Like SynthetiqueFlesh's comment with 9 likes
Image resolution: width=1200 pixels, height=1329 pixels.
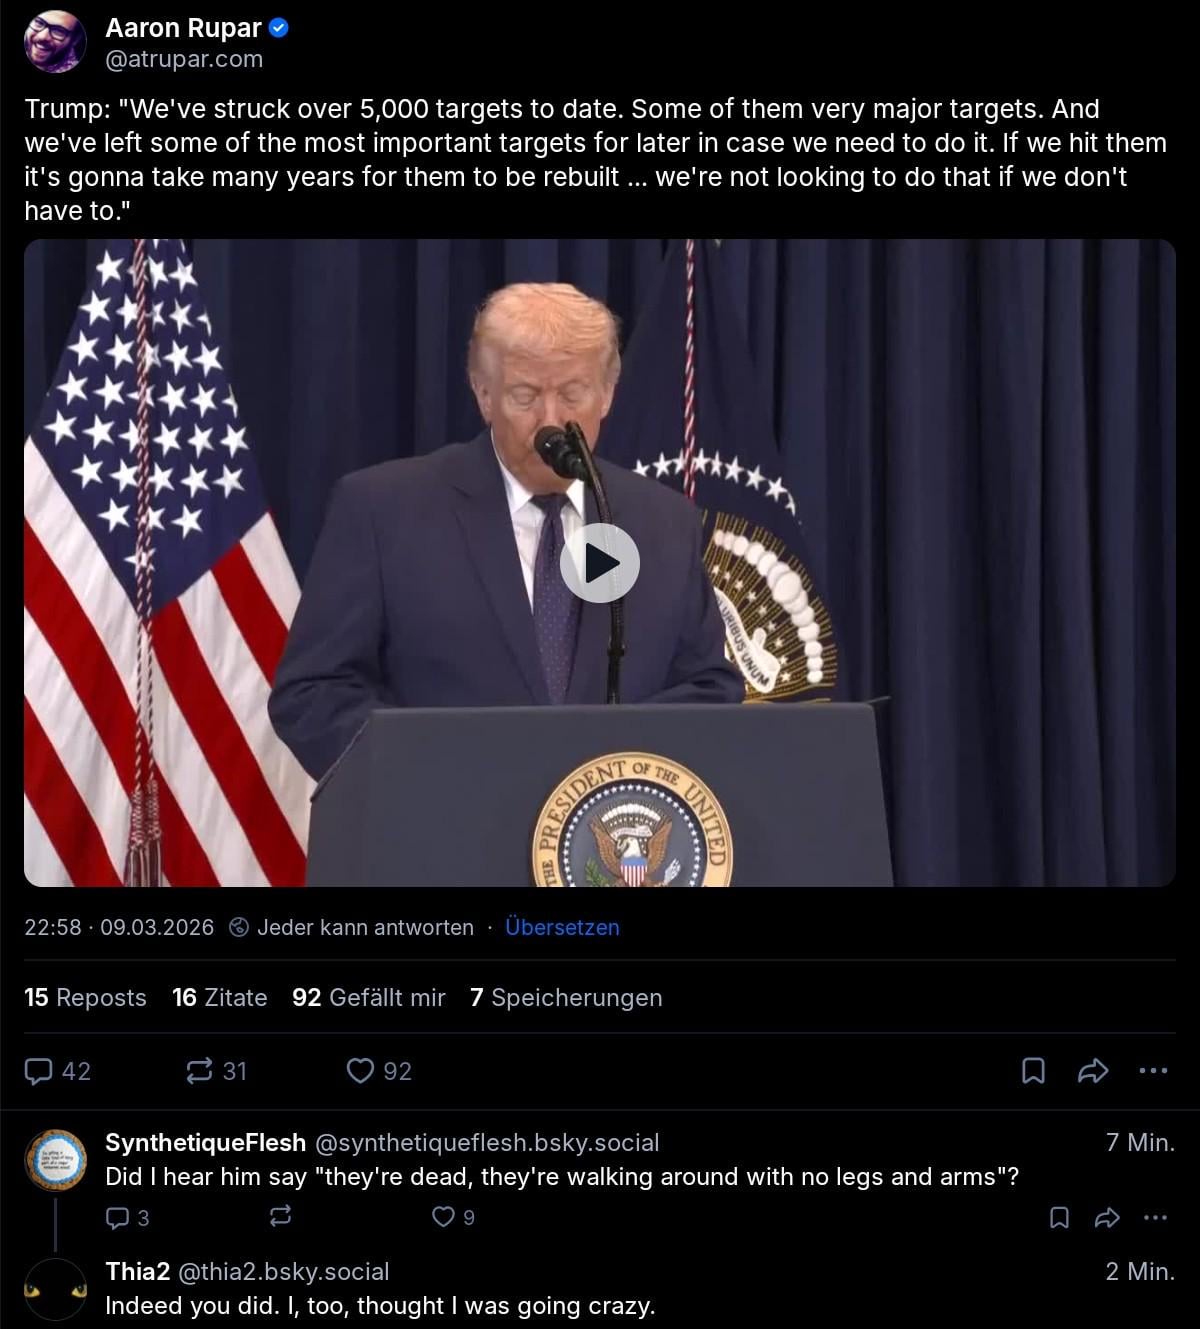[453, 1217]
